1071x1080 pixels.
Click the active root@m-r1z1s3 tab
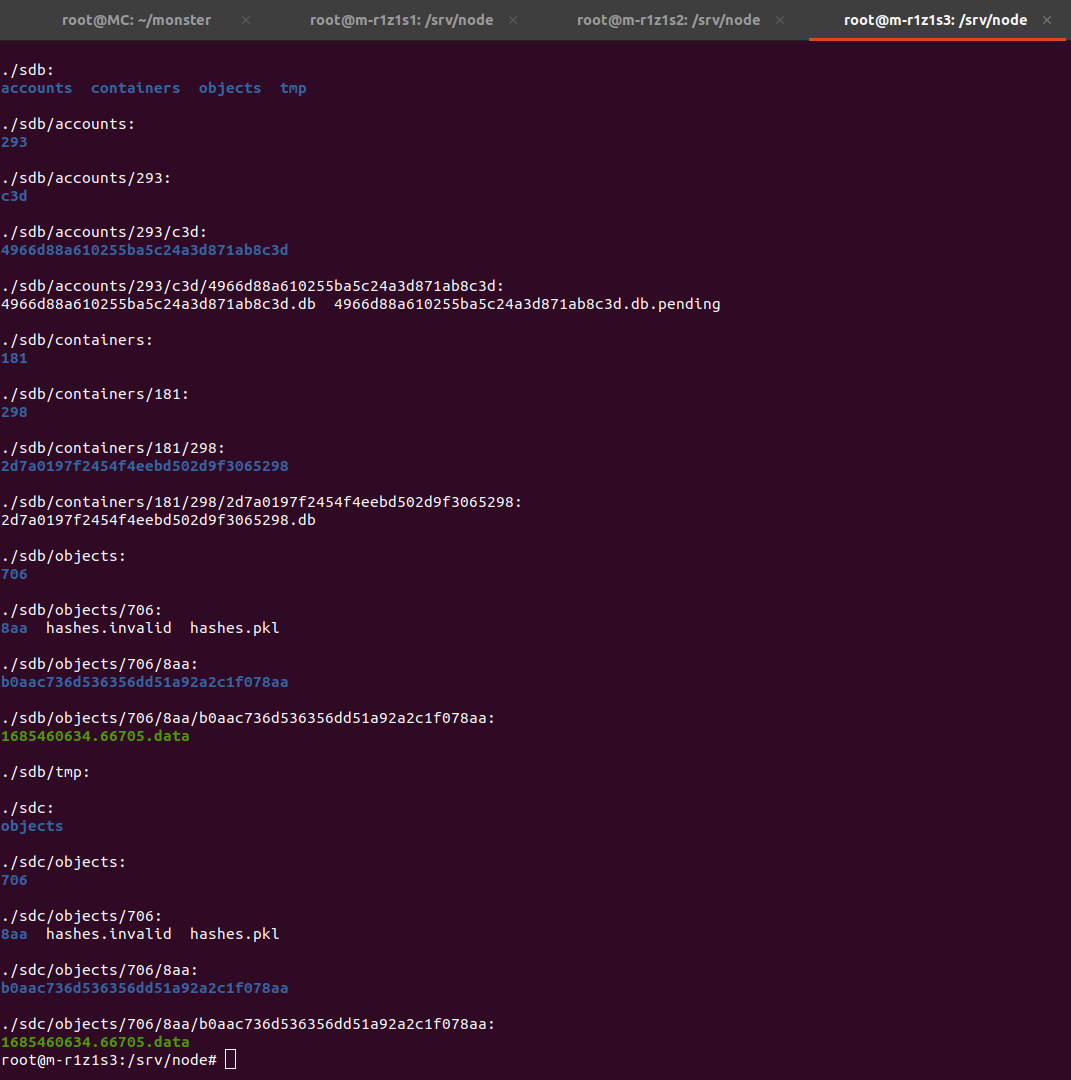[935, 20]
